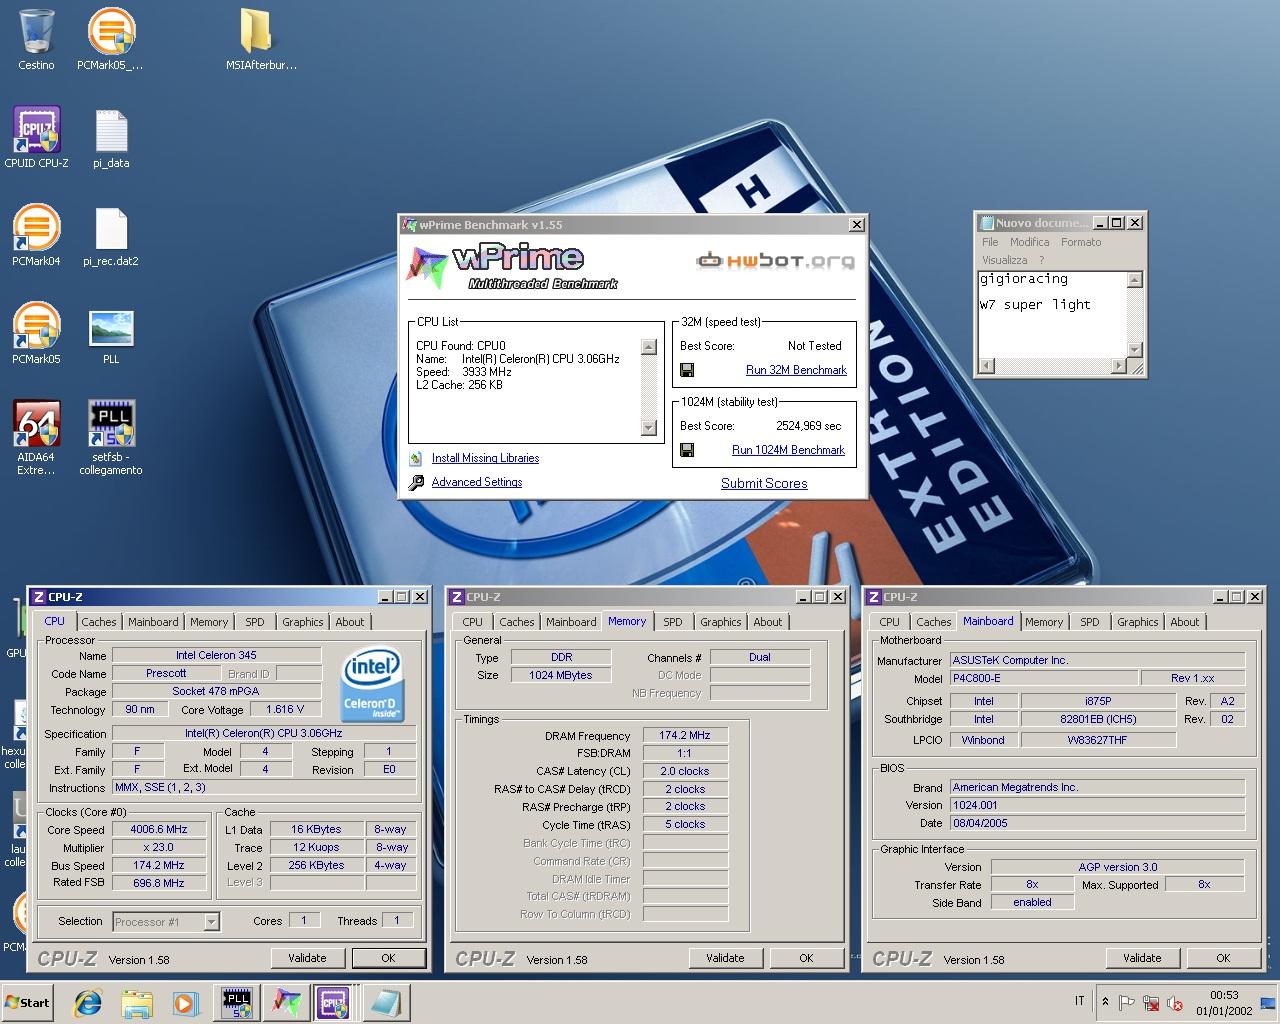Click the CPU List scrollbar up arrow
The width and height of the screenshot is (1280, 1024).
[648, 347]
